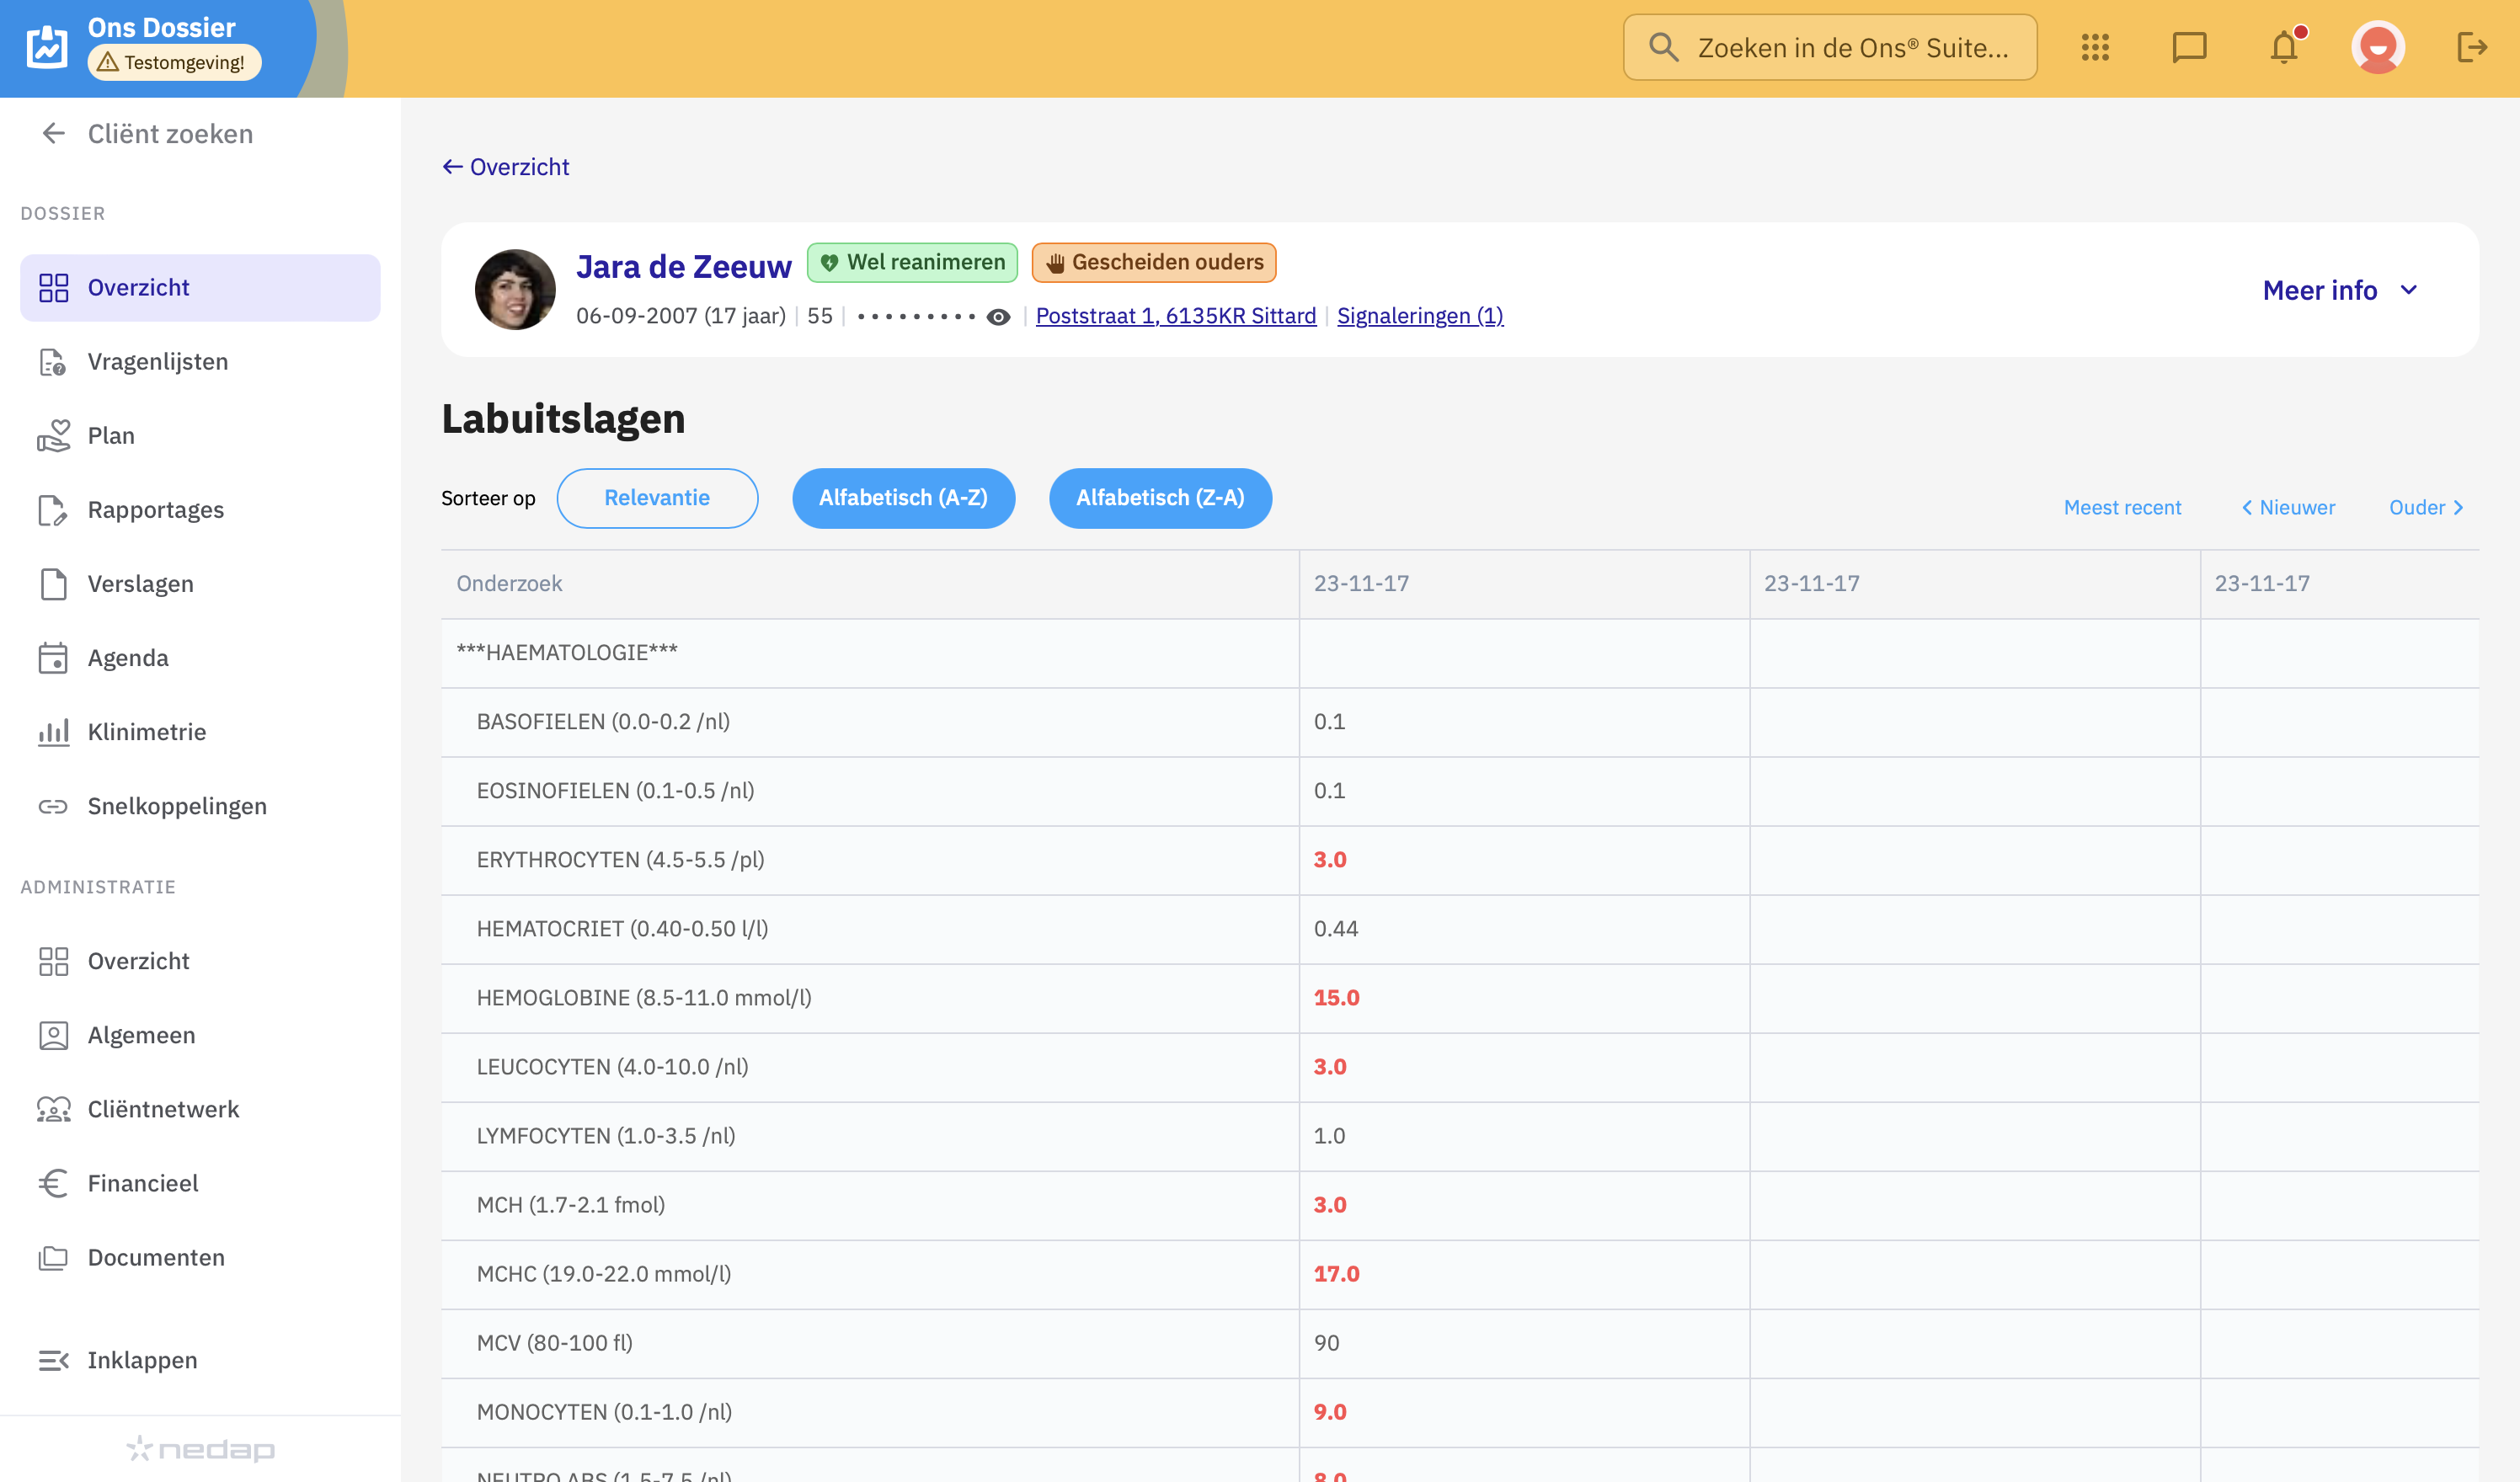Reveal hidden number with eye icon
Screen dimensions: 2520x1482
(998, 317)
